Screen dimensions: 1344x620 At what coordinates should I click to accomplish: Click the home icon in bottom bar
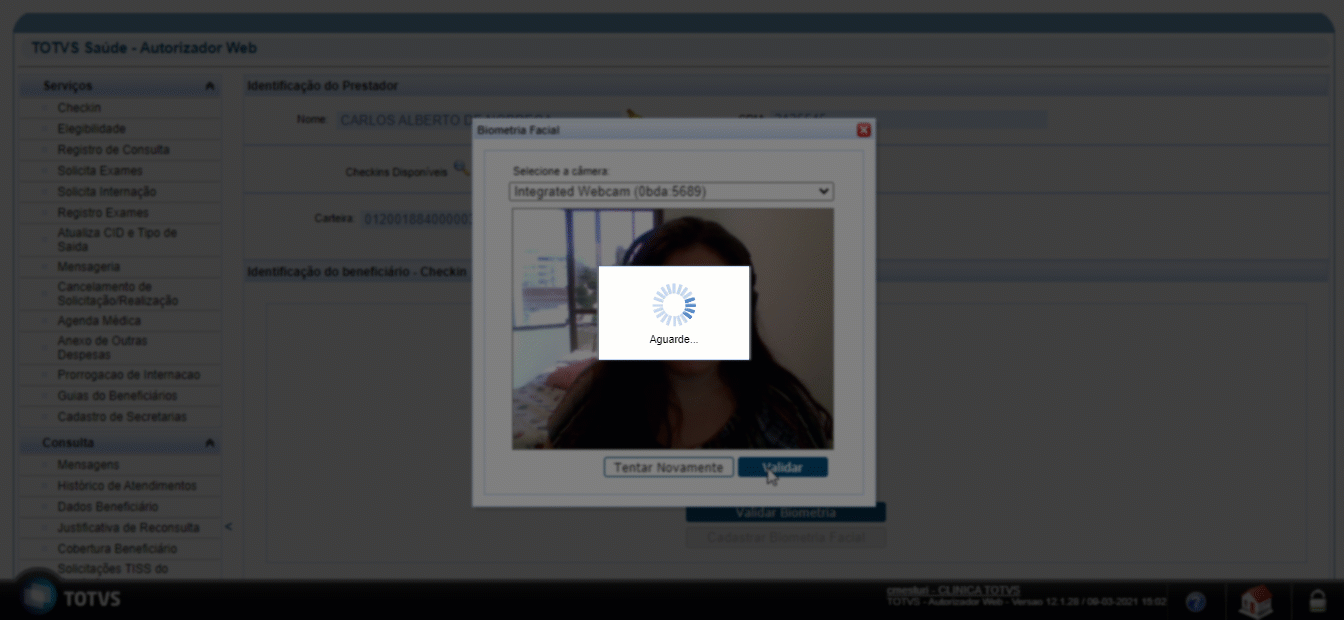1256,600
